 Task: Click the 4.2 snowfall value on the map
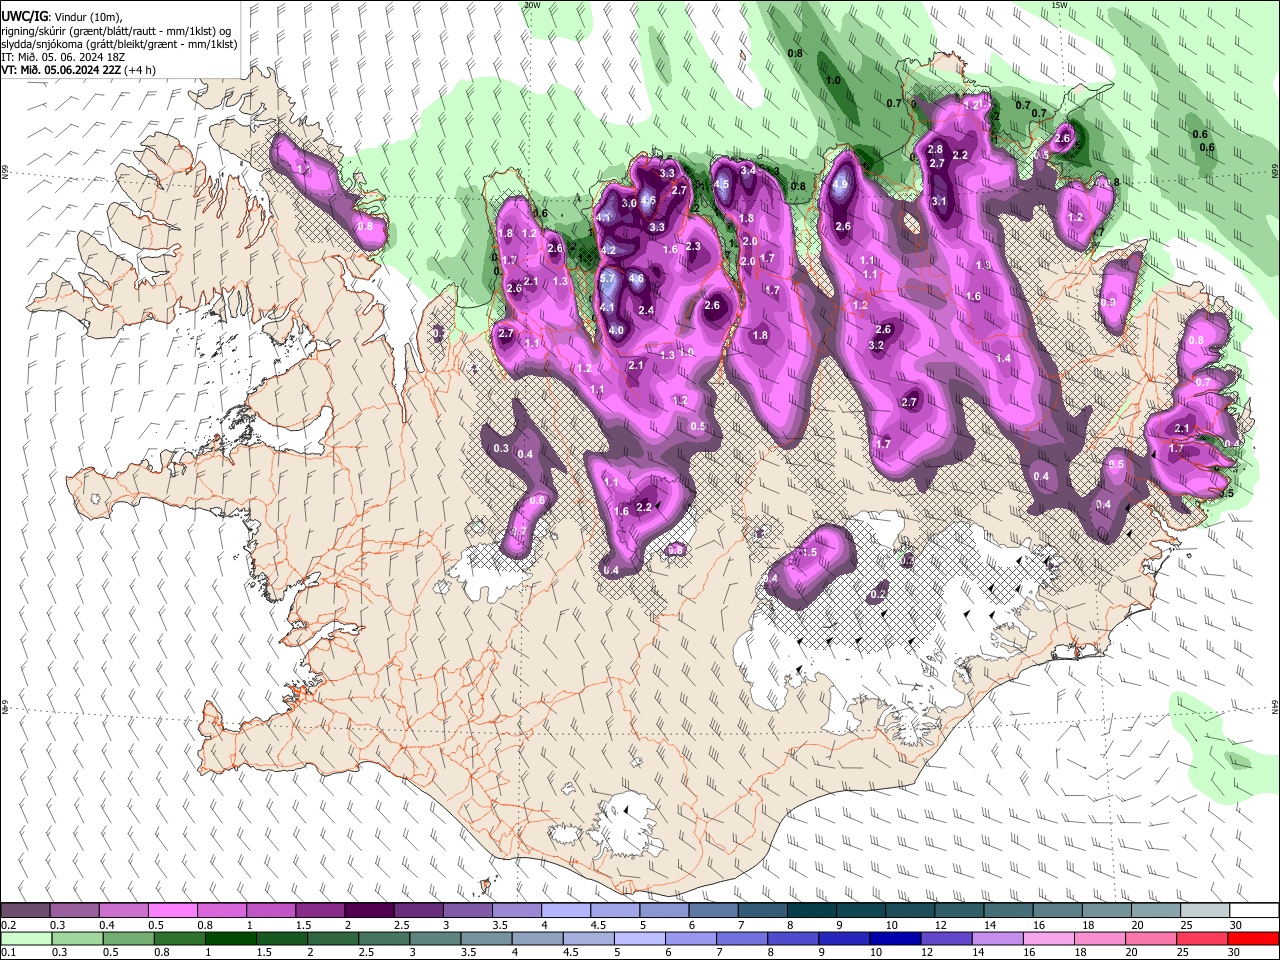[x=608, y=250]
